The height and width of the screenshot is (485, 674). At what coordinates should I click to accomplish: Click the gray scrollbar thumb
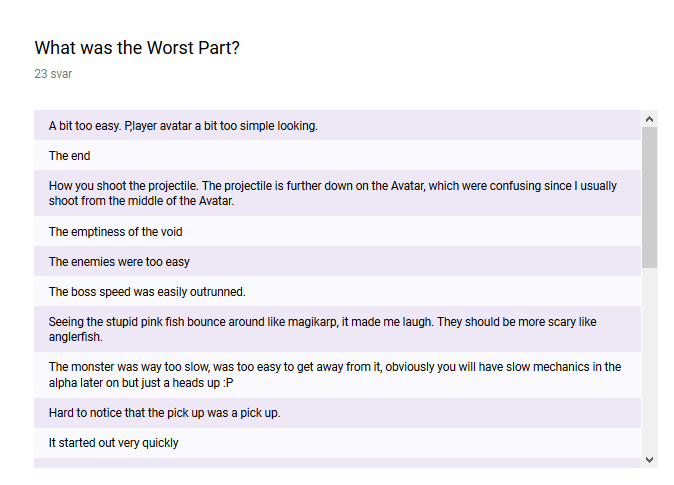(x=649, y=196)
